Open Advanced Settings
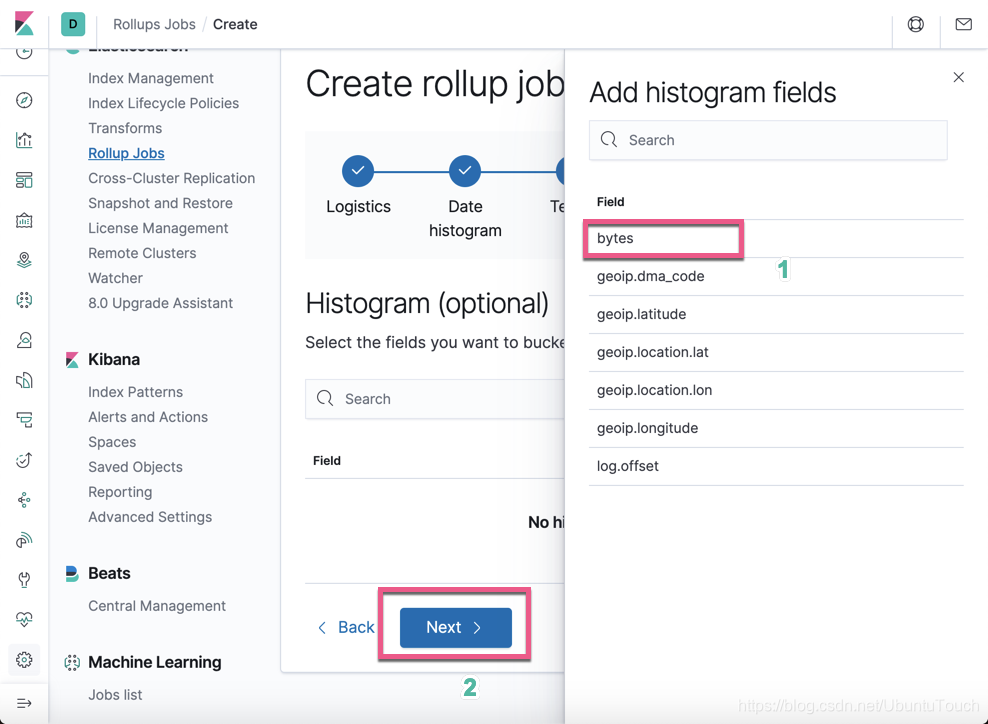Image resolution: width=988 pixels, height=724 pixels. coord(150,517)
